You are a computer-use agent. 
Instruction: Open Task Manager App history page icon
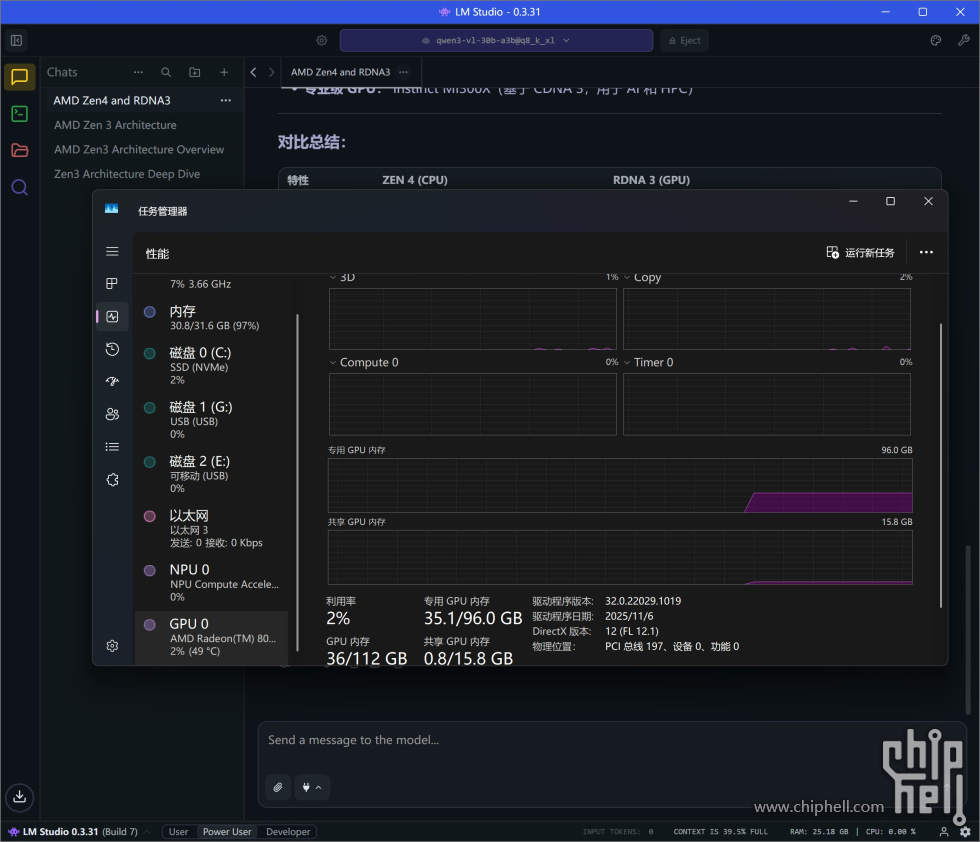pos(112,349)
